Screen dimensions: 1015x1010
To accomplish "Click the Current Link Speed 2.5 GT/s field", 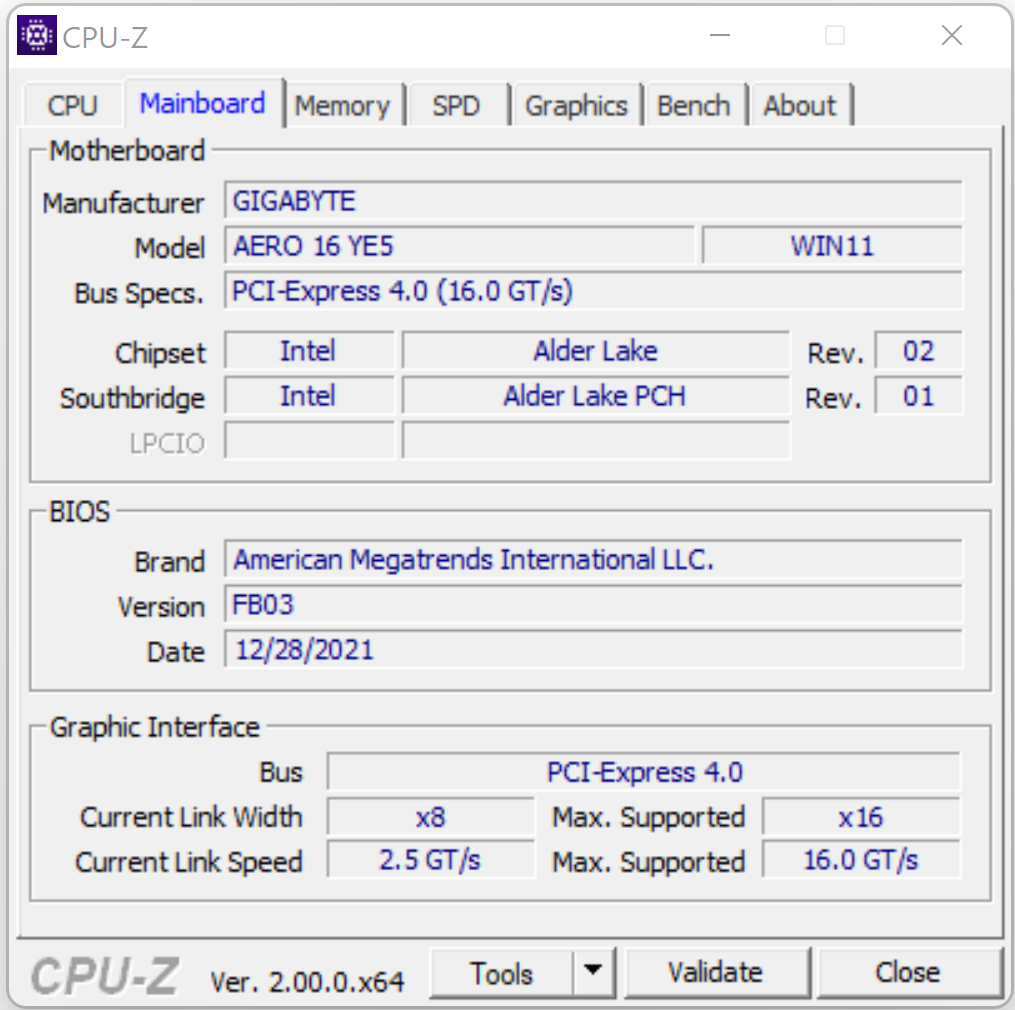I will coord(430,860).
